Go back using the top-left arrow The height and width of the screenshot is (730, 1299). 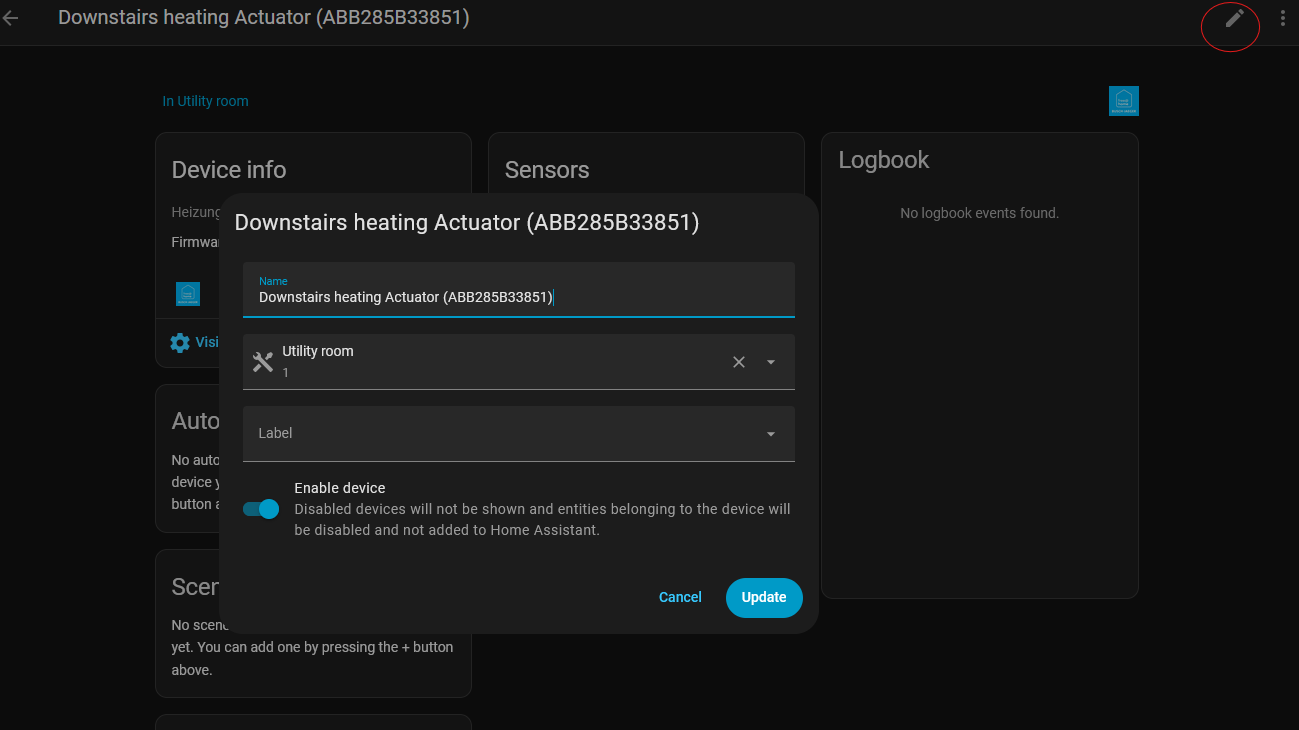point(11,18)
